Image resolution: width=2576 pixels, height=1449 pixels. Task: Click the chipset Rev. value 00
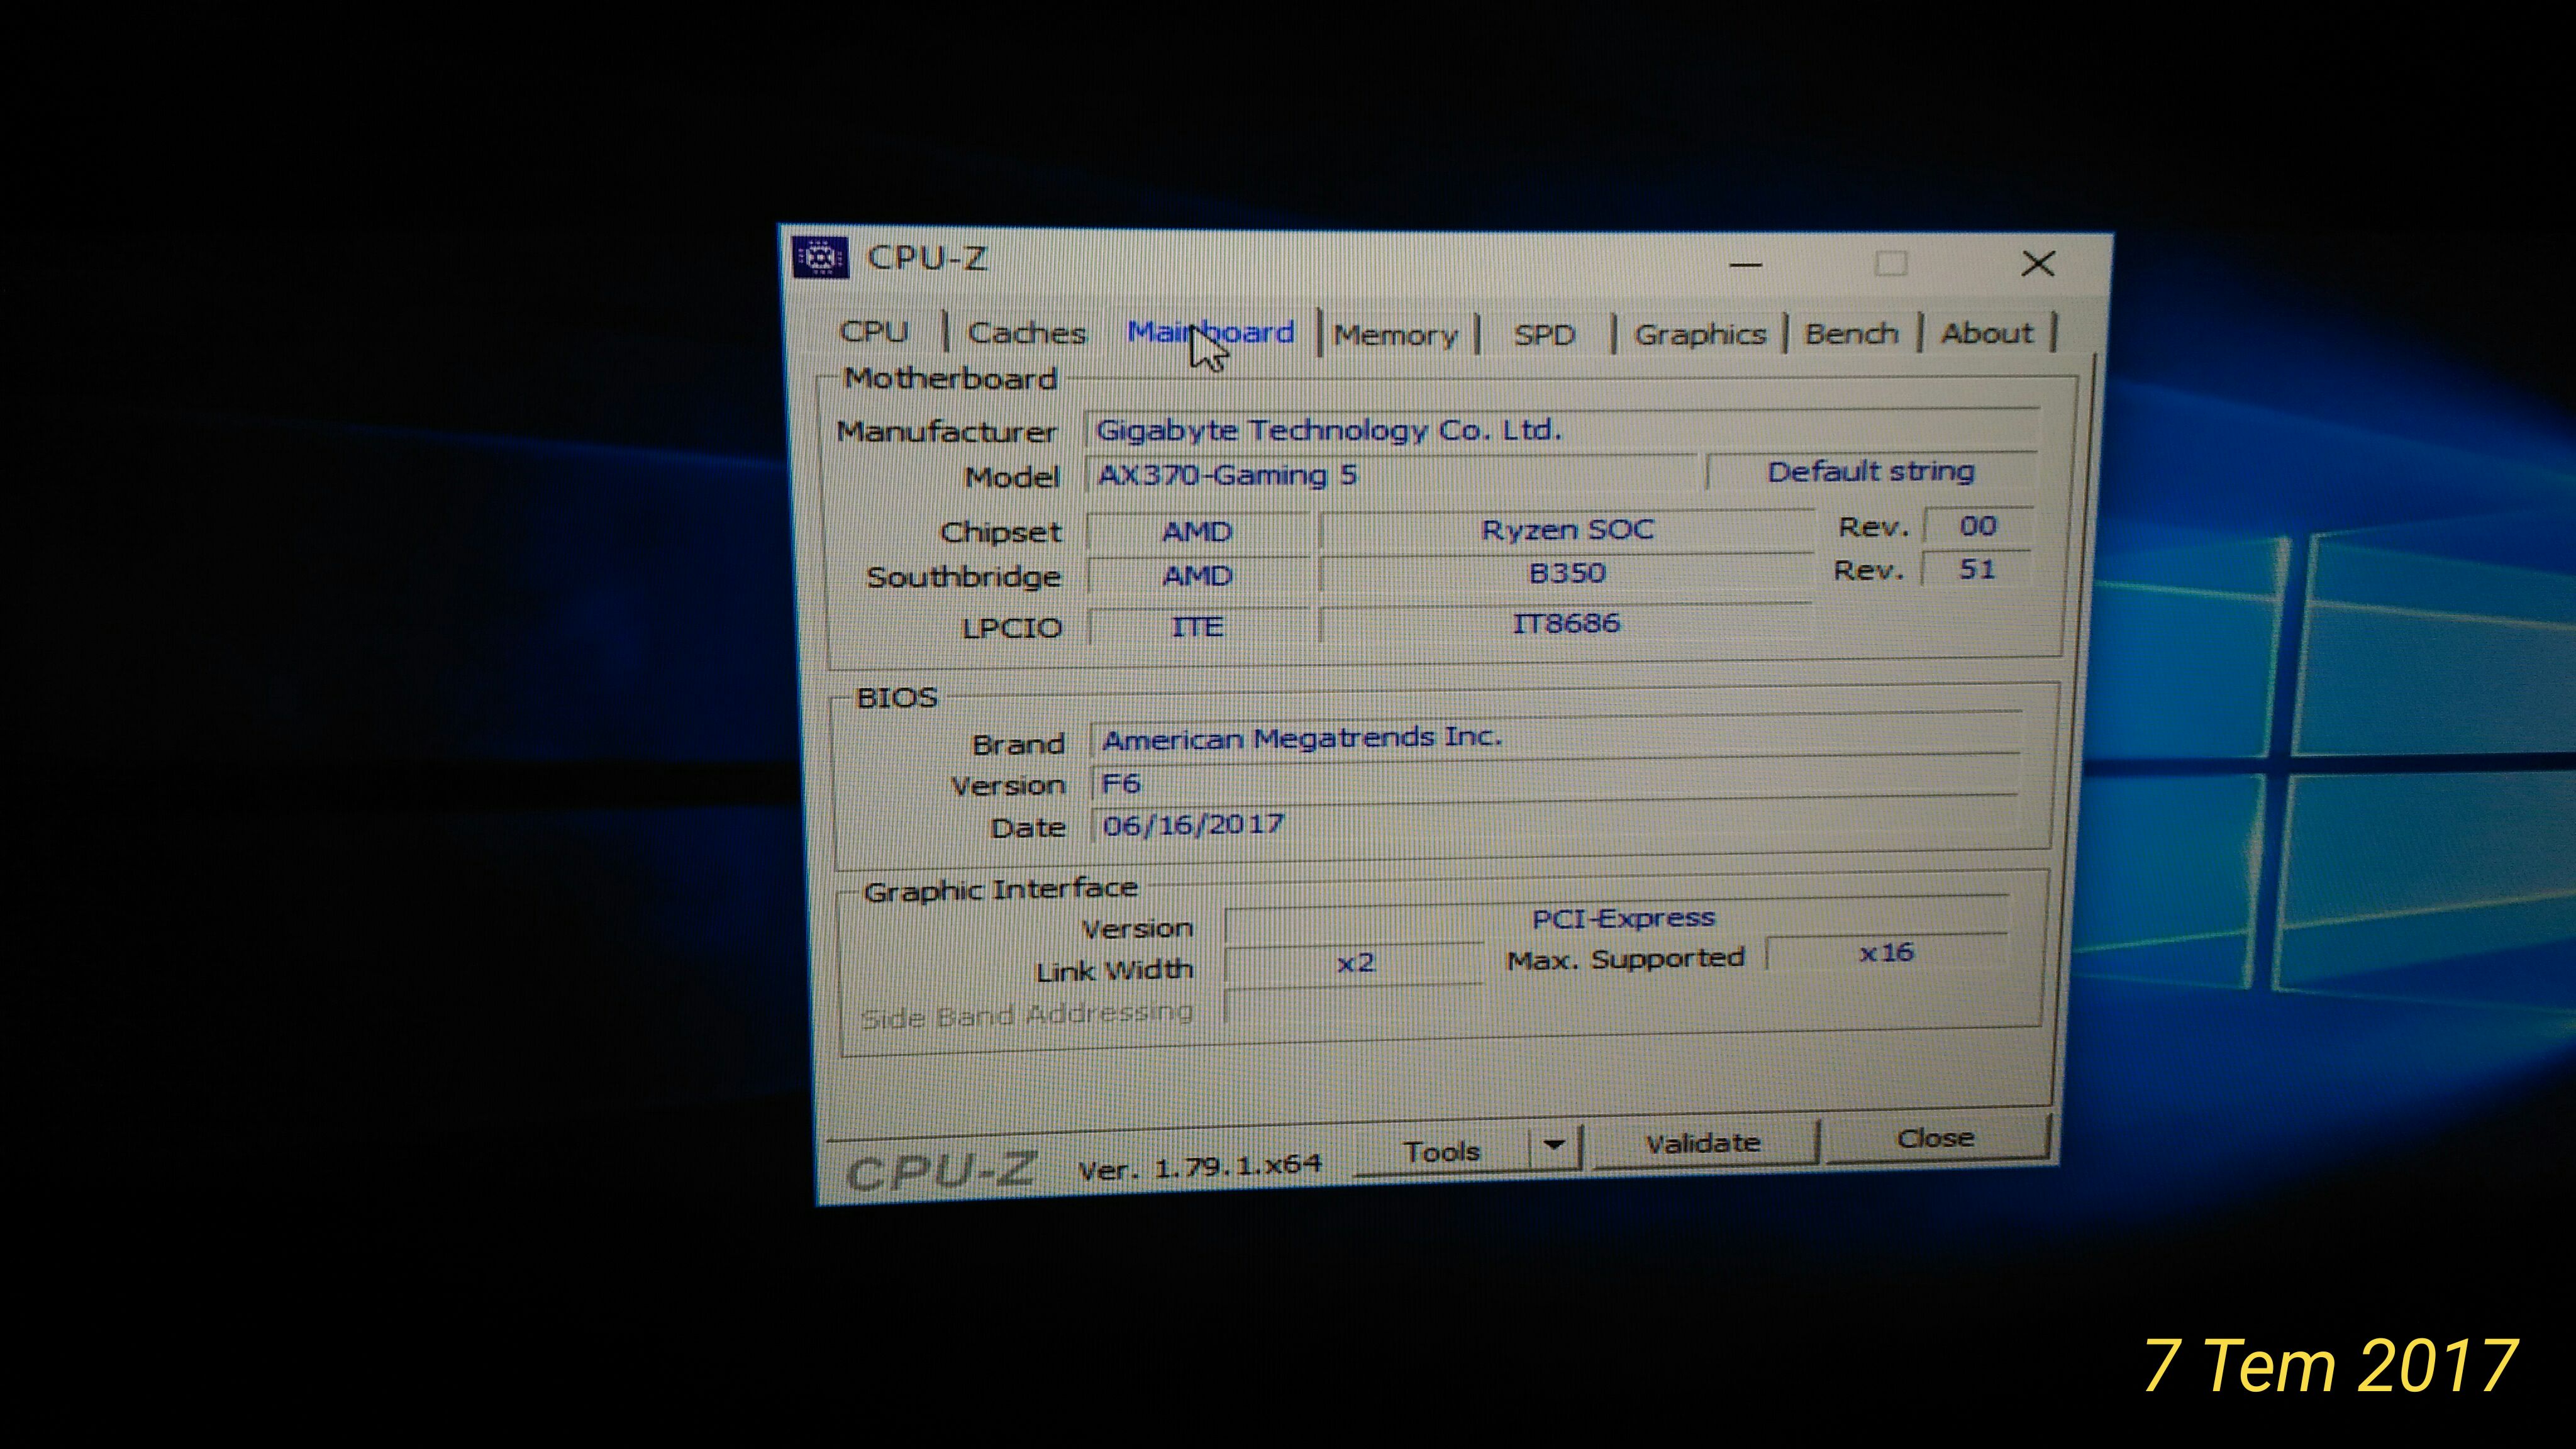1977,526
